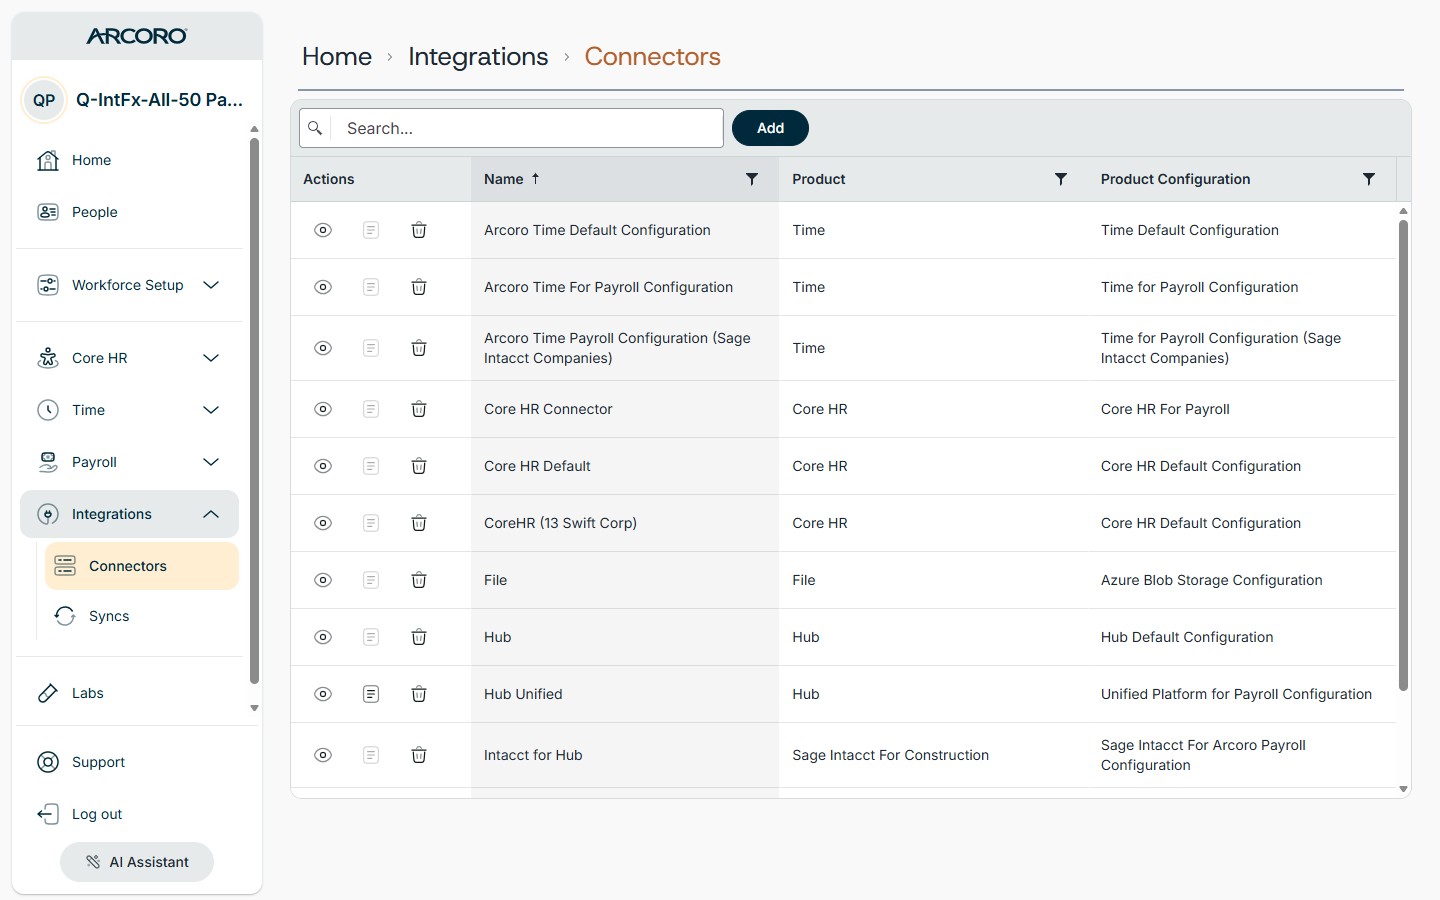Delete the Arcoro Time For Payroll Configuration connector
1440x900 pixels.
[419, 287]
